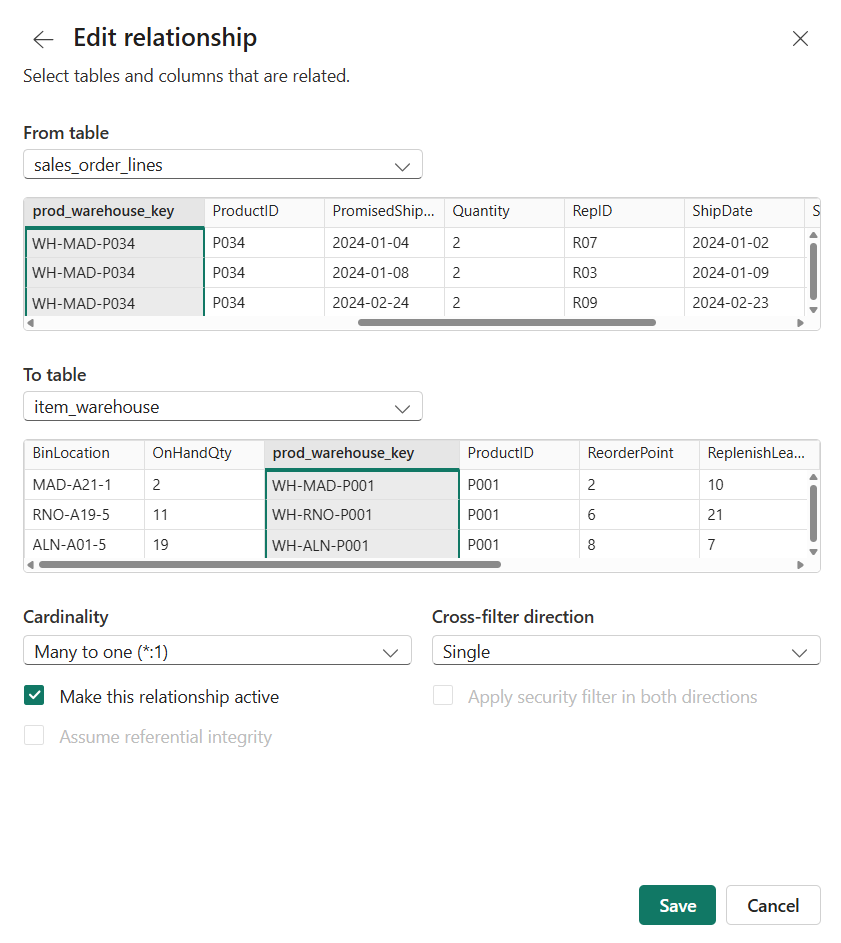The image size is (841, 943).
Task: Click down scroll arrow of To table
Action: (813, 552)
